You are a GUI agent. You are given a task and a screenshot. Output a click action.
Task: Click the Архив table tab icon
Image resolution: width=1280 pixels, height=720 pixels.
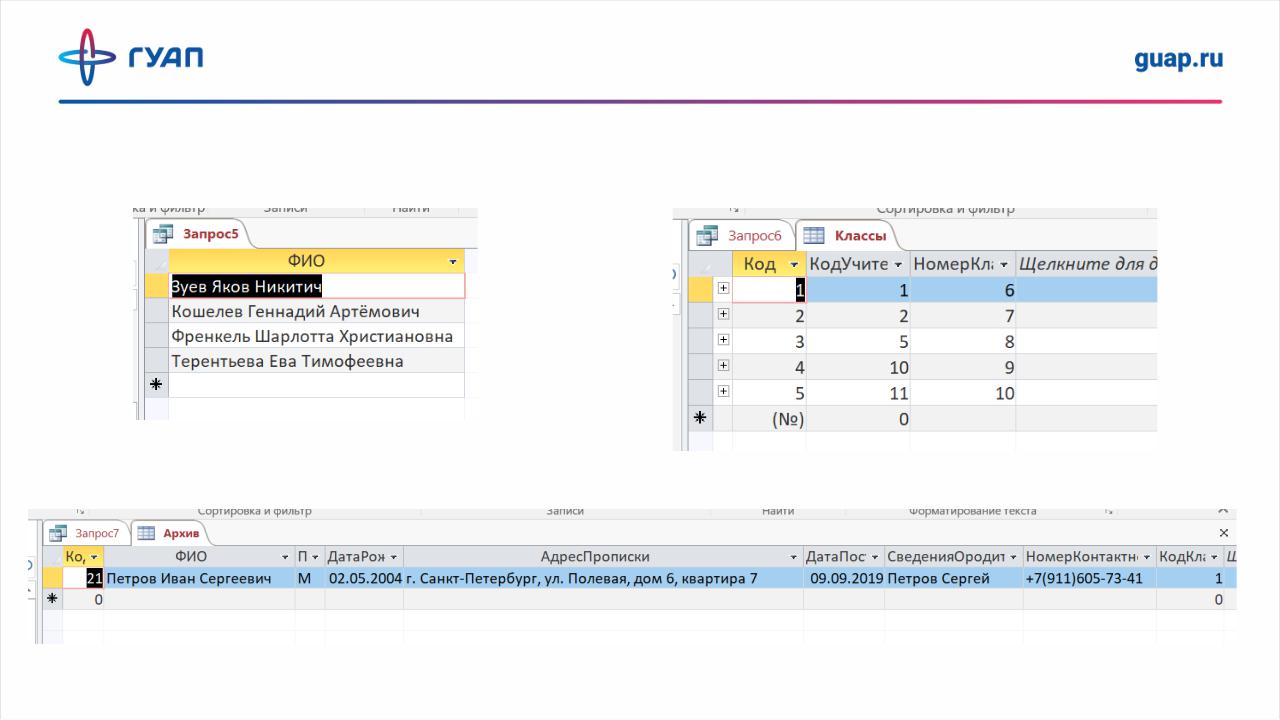145,533
